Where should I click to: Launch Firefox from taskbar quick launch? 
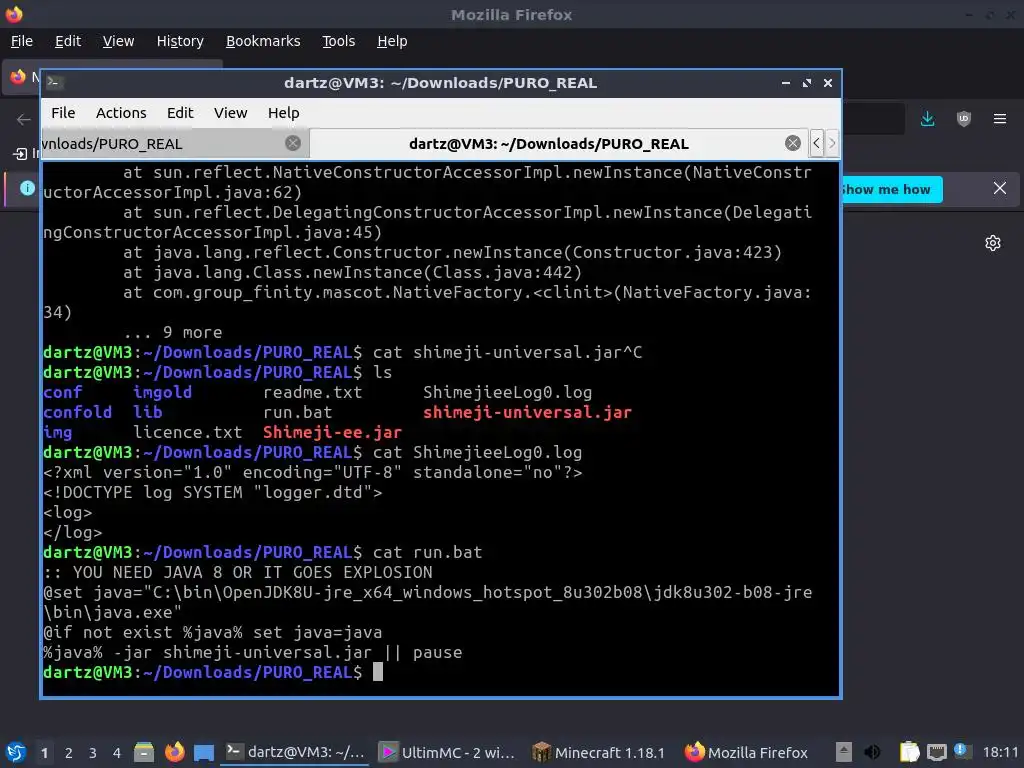pyautogui.click(x=174, y=752)
